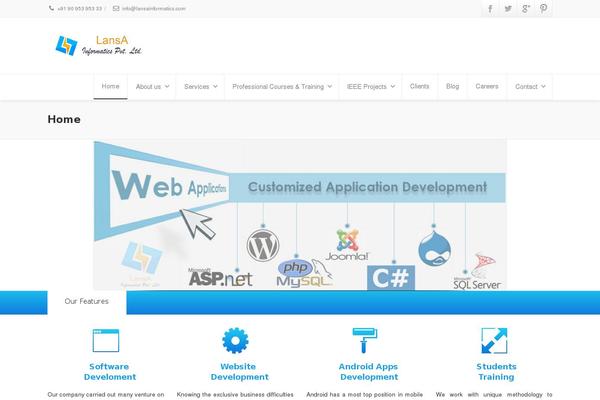The width and height of the screenshot is (600, 400).
Task: Open the Careers menu item
Action: [487, 87]
